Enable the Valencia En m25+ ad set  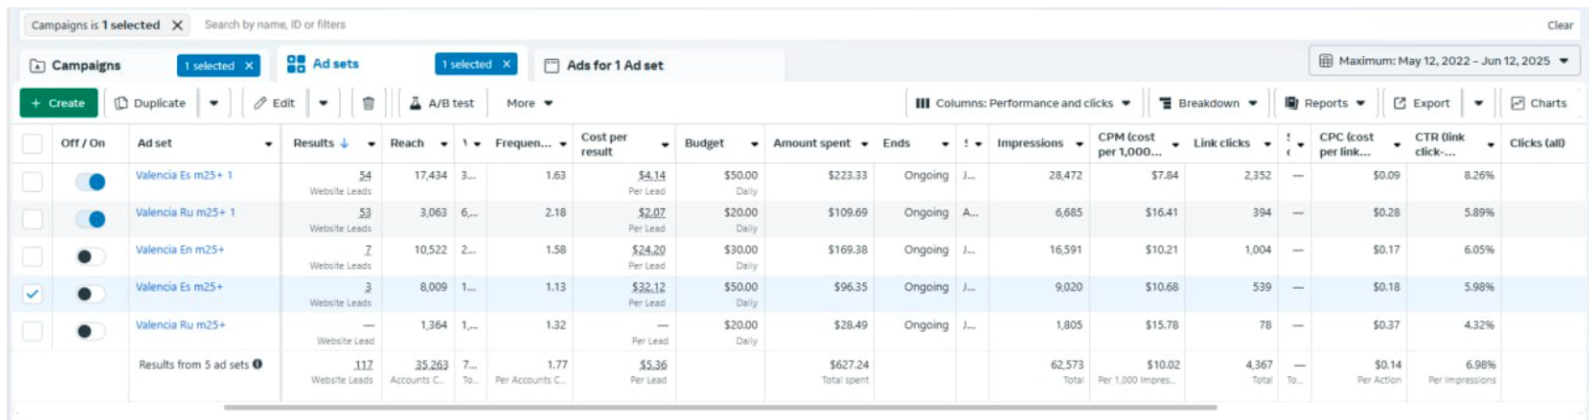coord(90,257)
